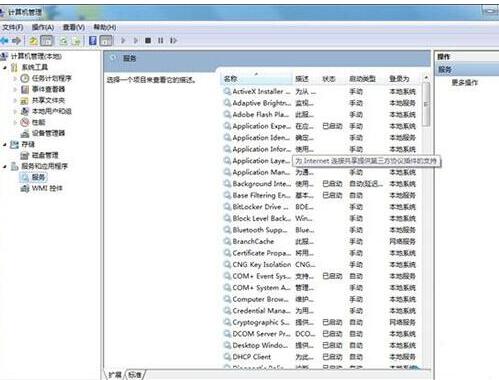Click the services list vertical scrollbar thumb
The image size is (499, 380).
(x=426, y=104)
